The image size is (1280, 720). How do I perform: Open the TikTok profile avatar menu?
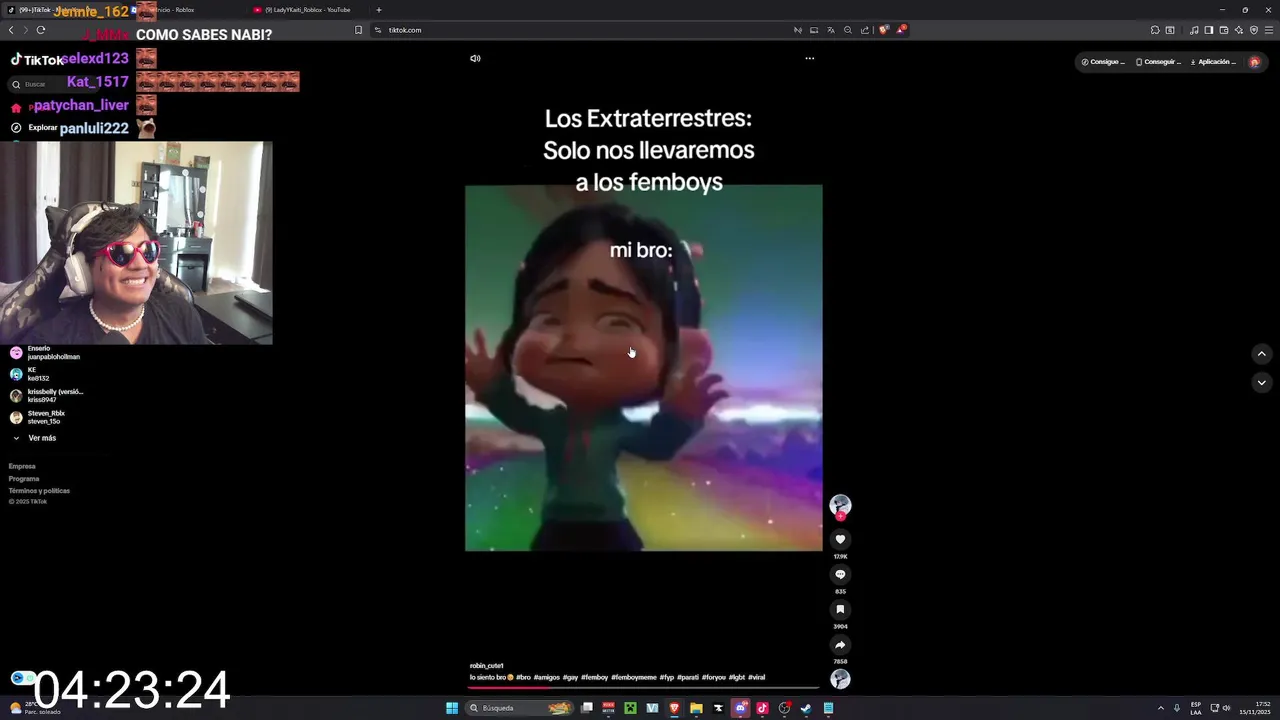1255,62
